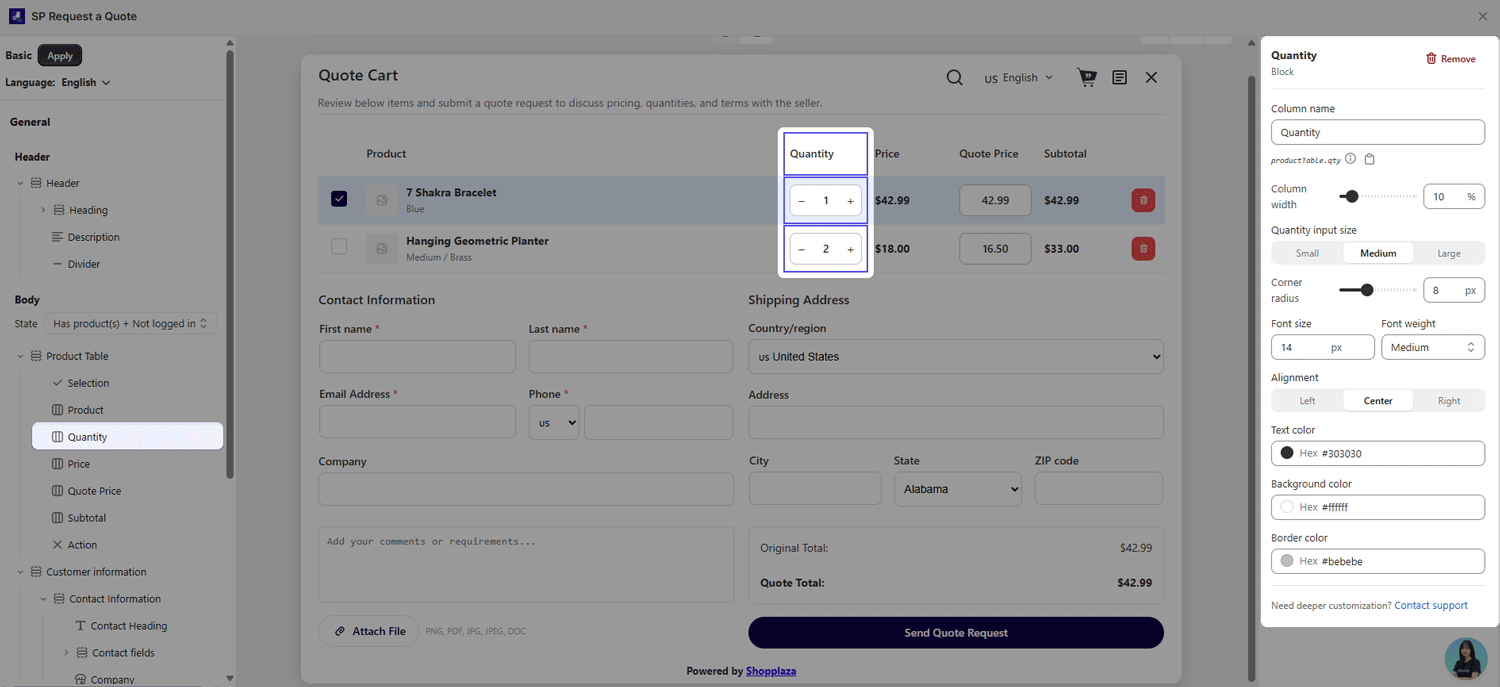Click the 7 Shakra Bracelet thumbnail
This screenshot has height=687, width=1500.
point(382,200)
